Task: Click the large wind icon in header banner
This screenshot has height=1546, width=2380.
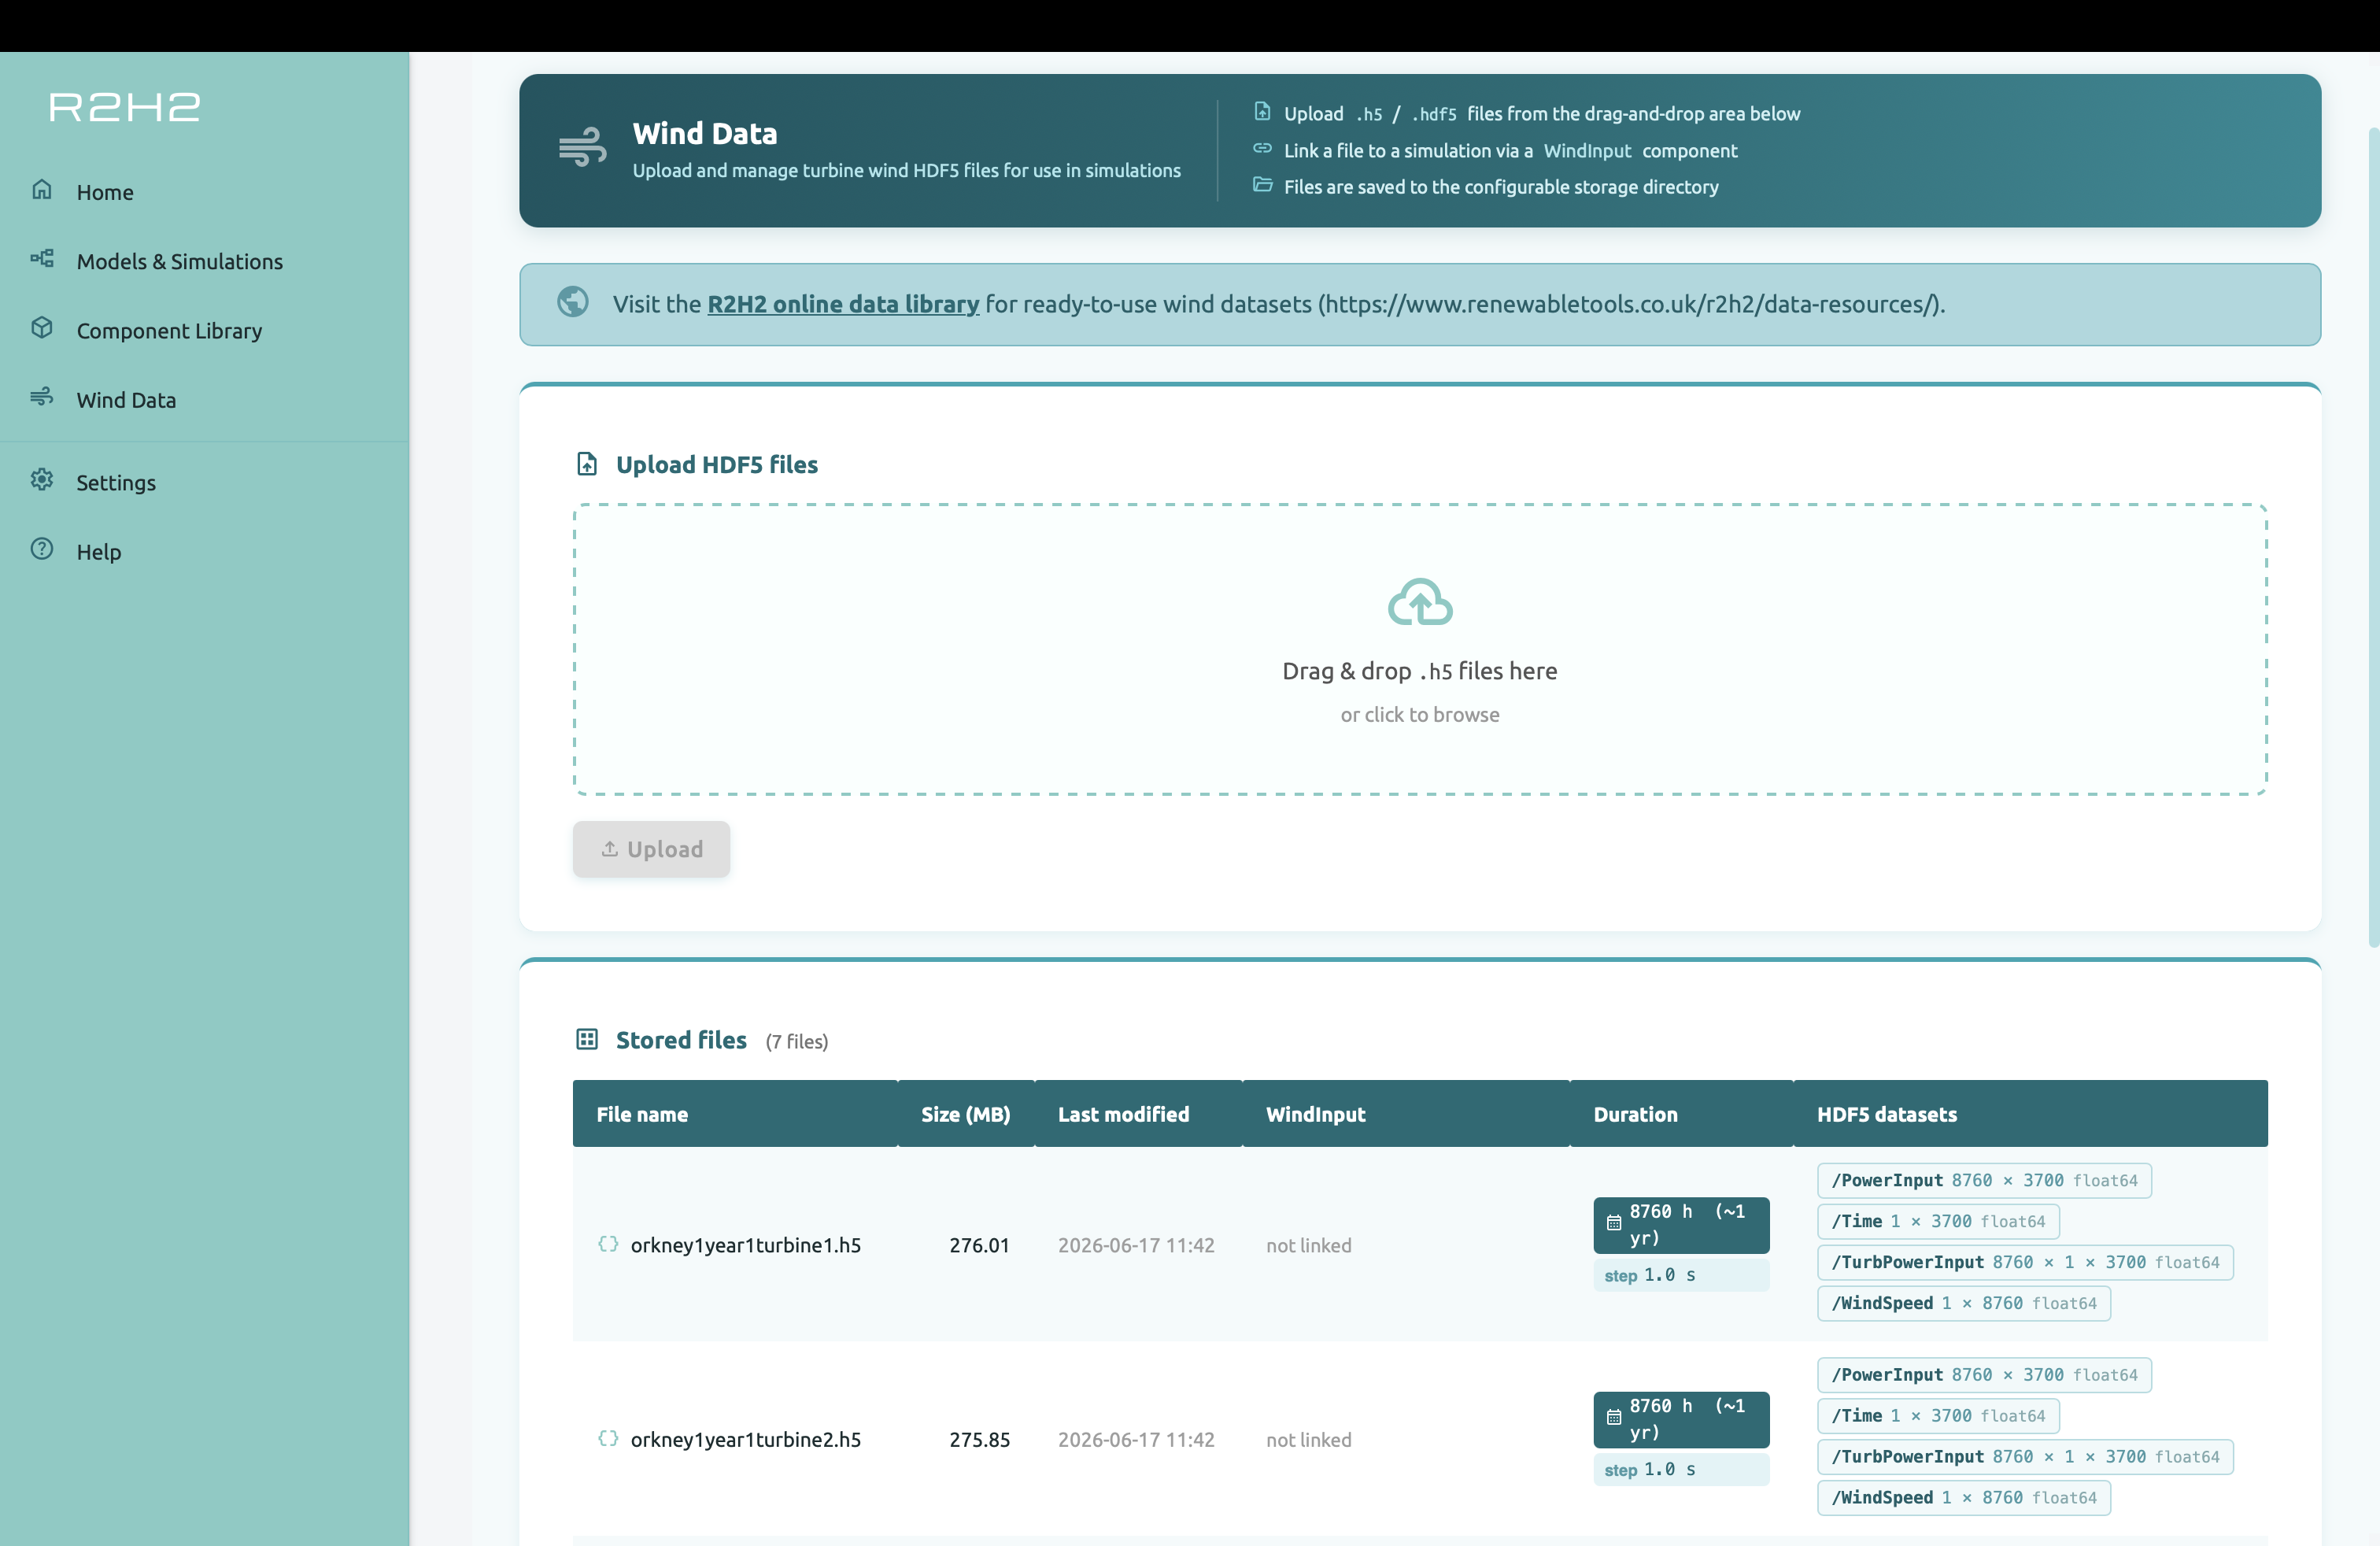Action: (x=583, y=148)
